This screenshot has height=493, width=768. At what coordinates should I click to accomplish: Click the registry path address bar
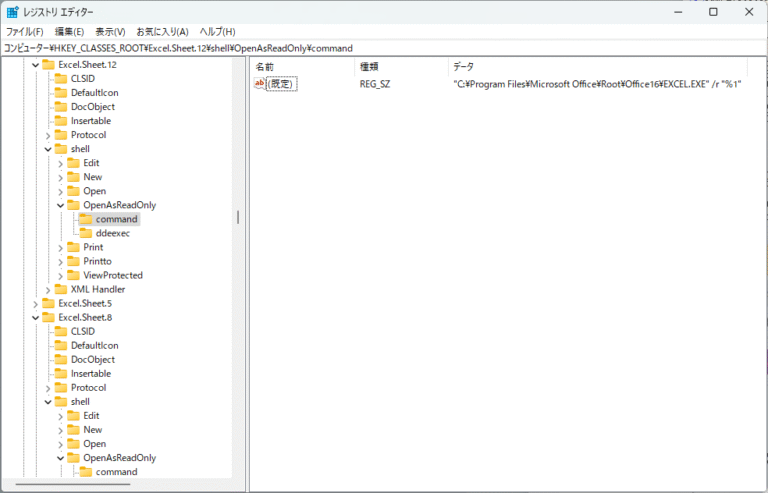pyautogui.click(x=384, y=48)
